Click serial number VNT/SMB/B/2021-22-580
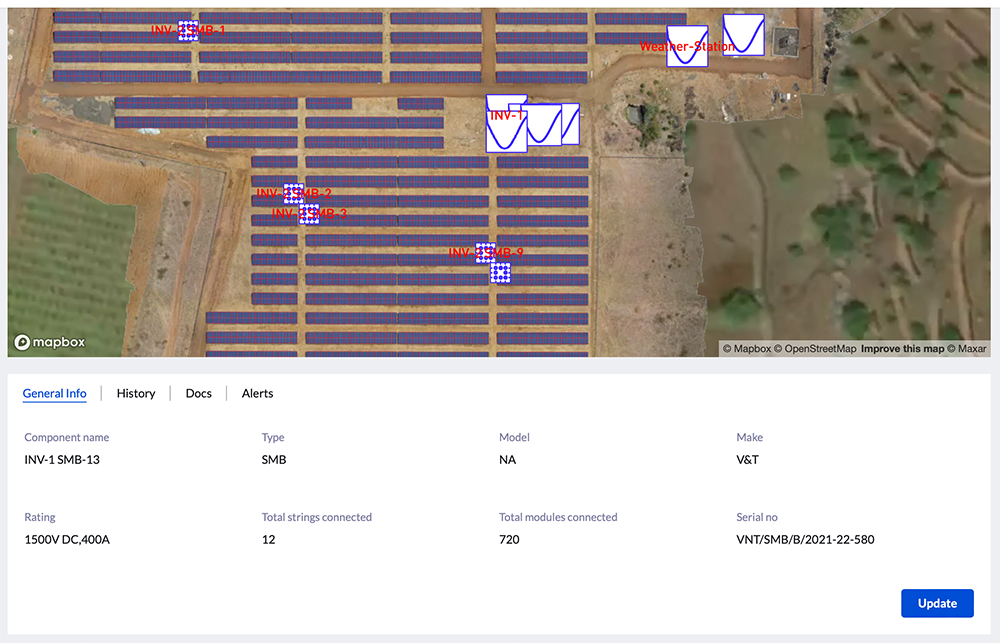Screen dimensions: 1000x643 pyautogui.click(x=805, y=540)
